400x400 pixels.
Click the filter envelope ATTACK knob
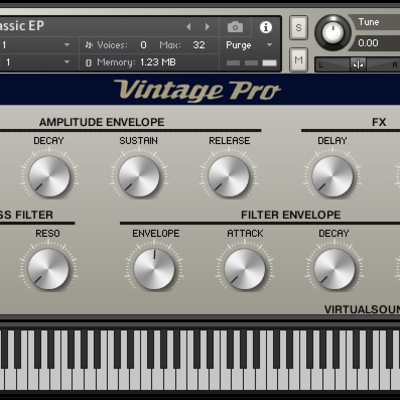click(245, 269)
